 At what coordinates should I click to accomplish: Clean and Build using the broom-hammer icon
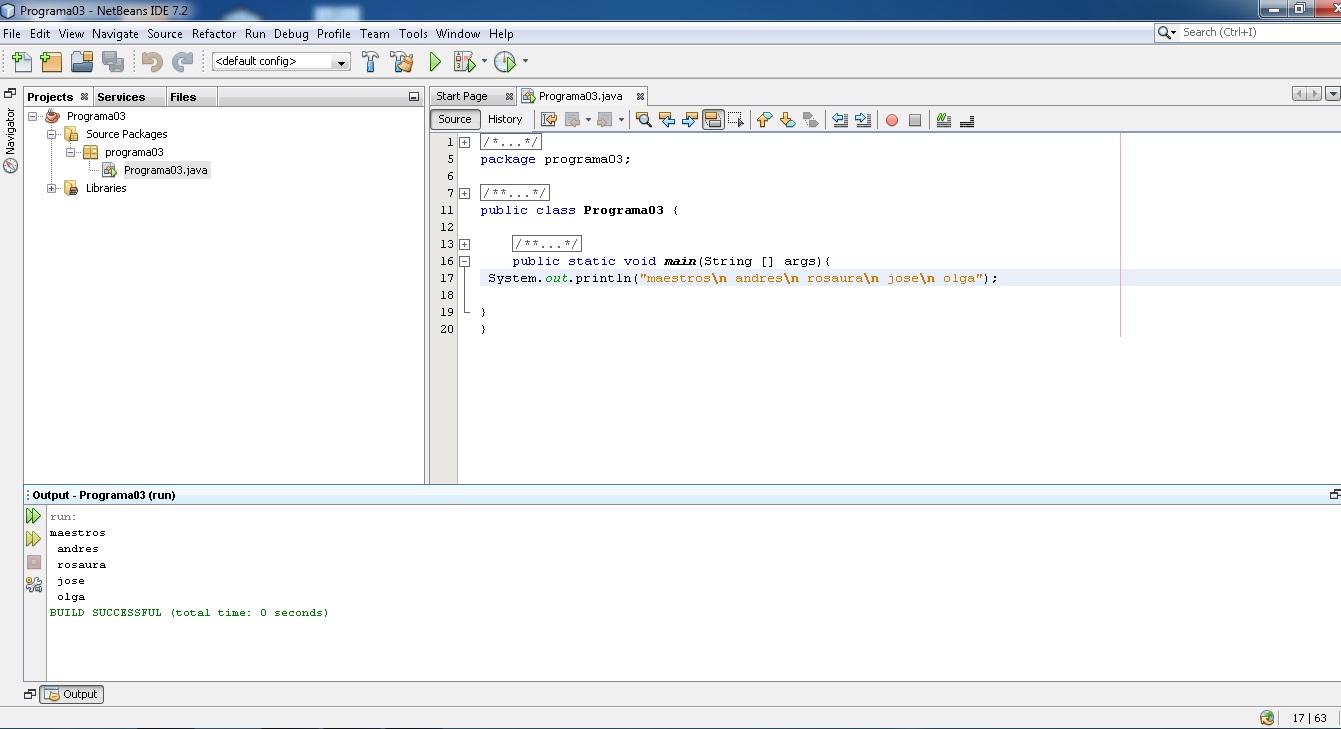pyautogui.click(x=401, y=61)
